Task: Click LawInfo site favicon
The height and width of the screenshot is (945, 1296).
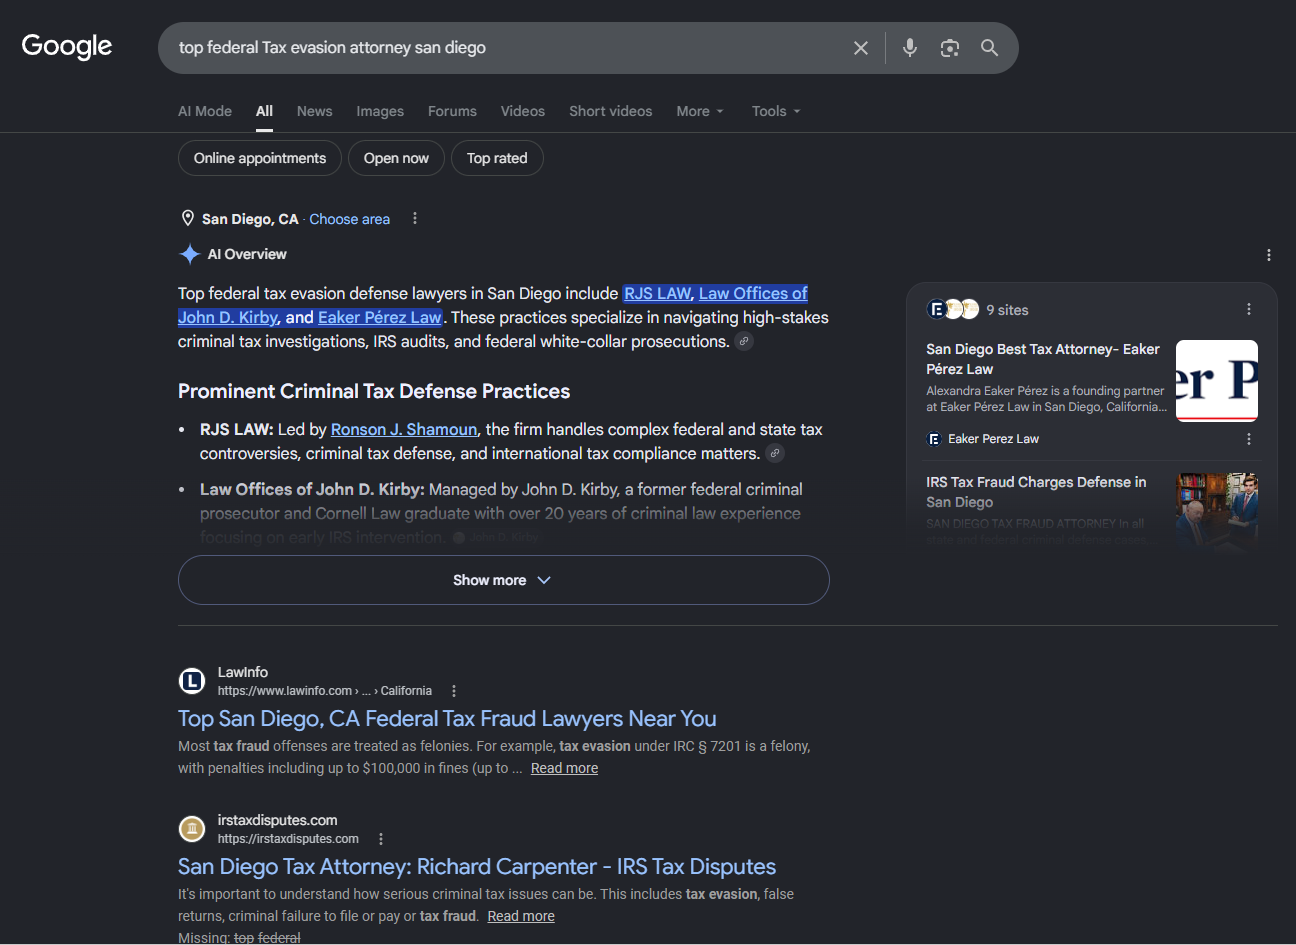Action: pyautogui.click(x=192, y=681)
